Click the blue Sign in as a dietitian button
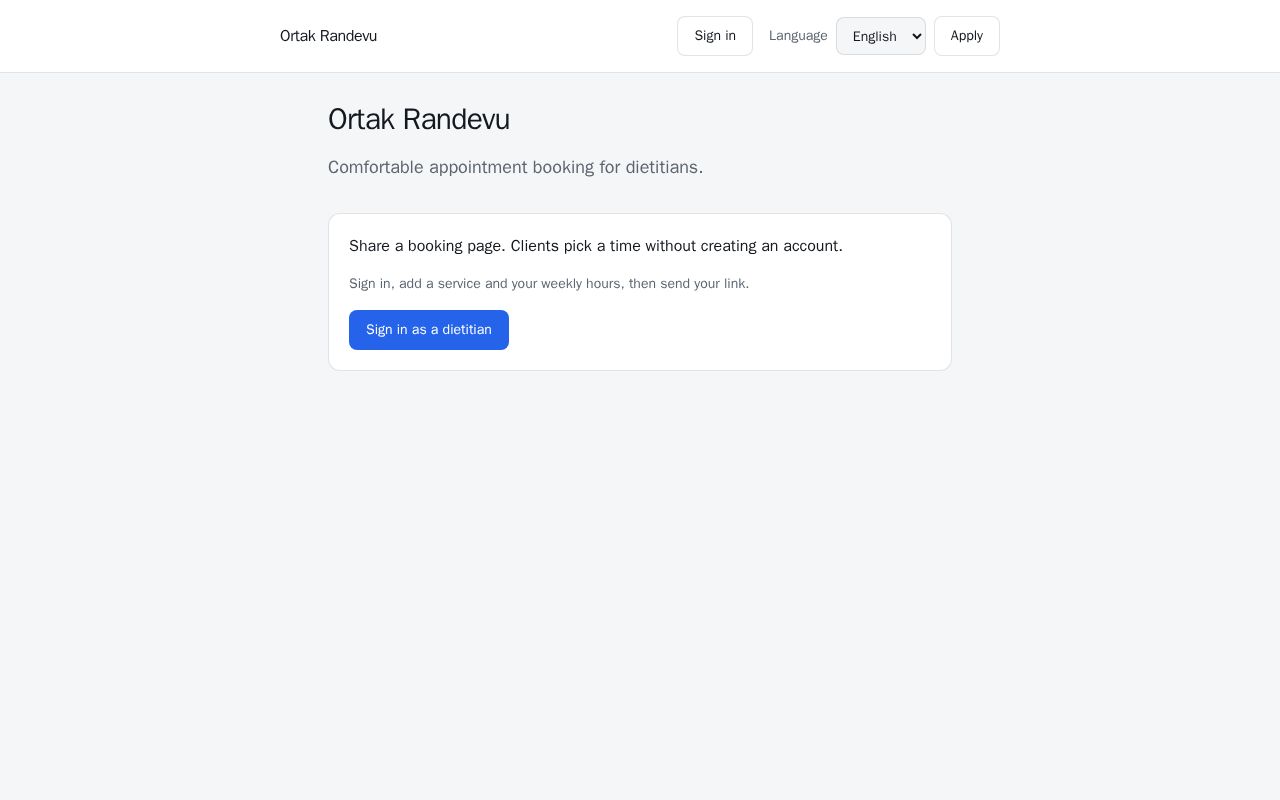Image resolution: width=1280 pixels, height=800 pixels. point(428,330)
